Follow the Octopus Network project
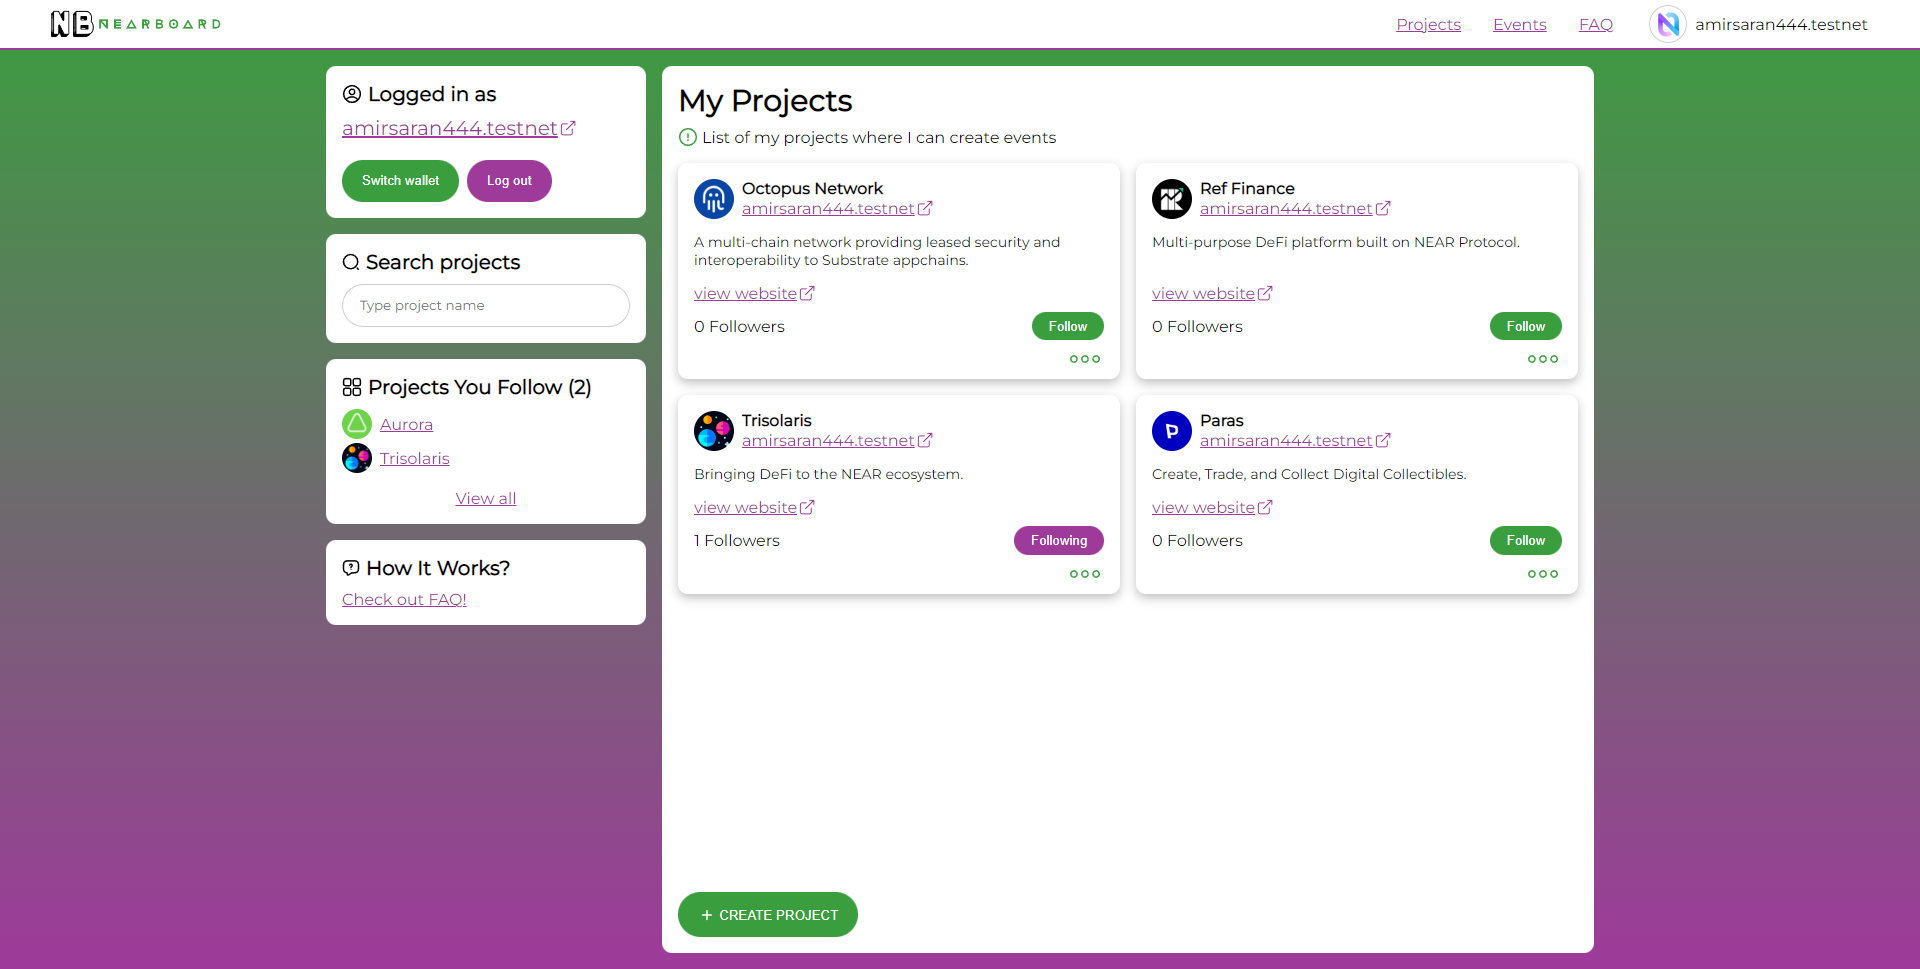This screenshot has width=1920, height=969. click(1068, 326)
